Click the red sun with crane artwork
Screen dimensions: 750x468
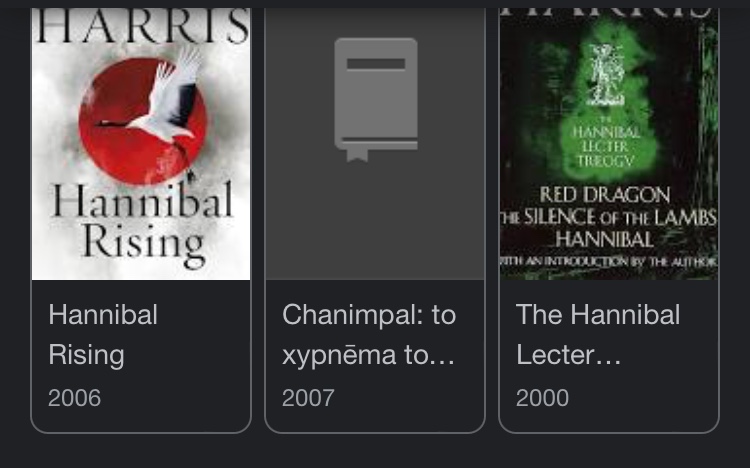coord(143,120)
